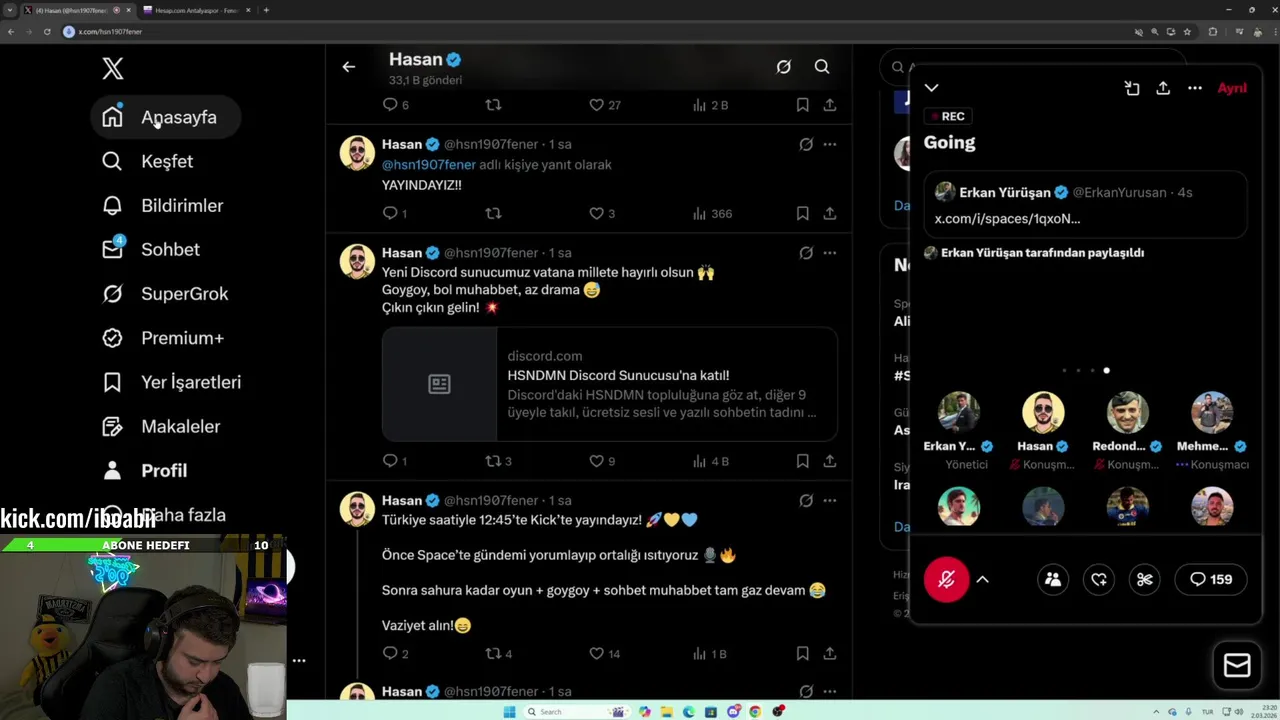The image size is (1280, 720).
Task: Bookmark the Discord sunucumuz post
Action: tap(802, 461)
